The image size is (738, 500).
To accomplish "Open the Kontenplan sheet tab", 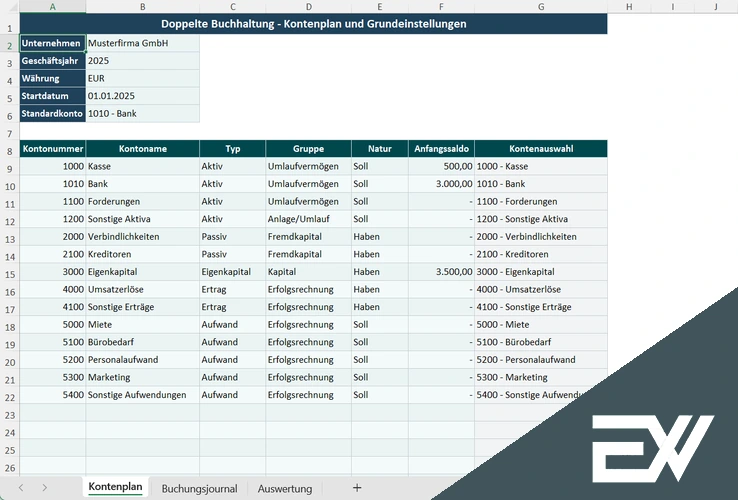I will pos(115,487).
